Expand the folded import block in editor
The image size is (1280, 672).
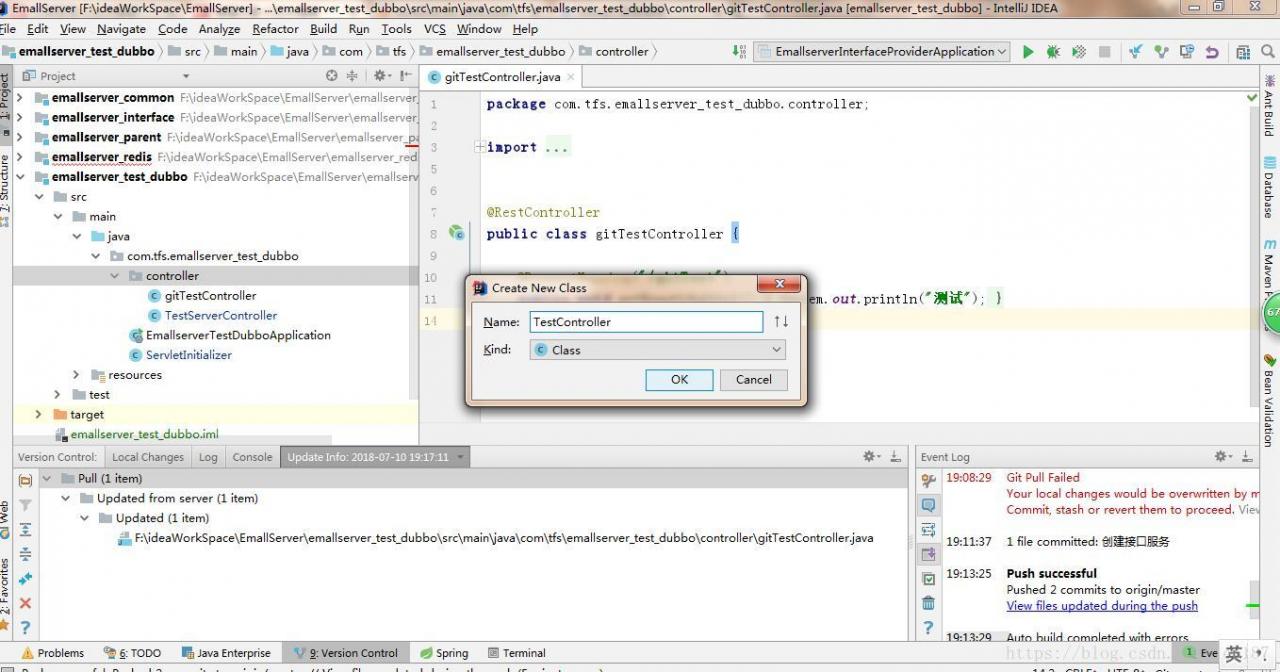(479, 147)
